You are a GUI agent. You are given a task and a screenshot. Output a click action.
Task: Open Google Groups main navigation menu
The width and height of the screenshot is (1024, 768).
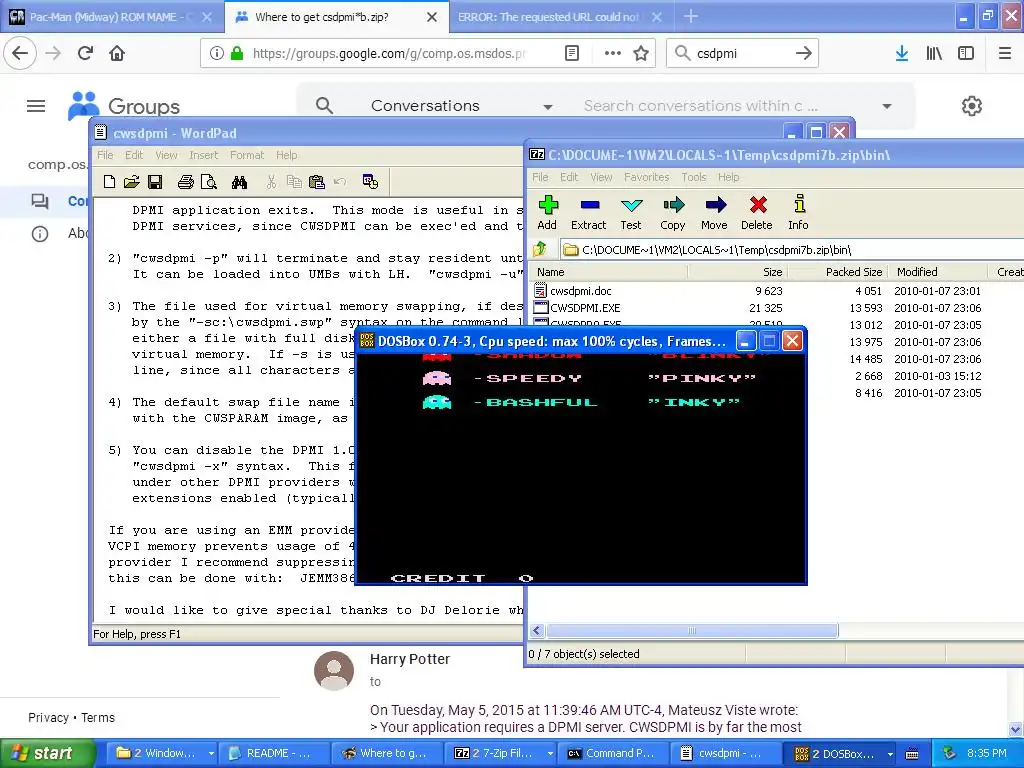(x=36, y=106)
